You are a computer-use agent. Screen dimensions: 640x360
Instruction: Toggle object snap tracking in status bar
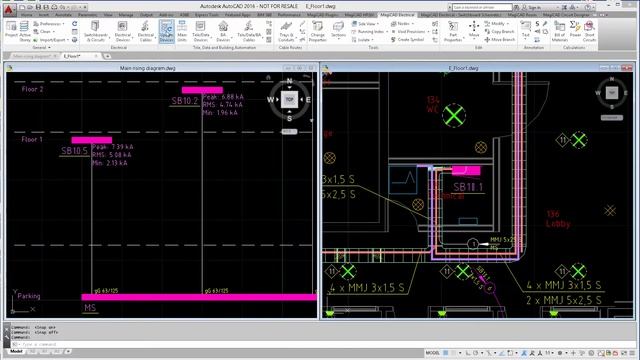[503, 353]
